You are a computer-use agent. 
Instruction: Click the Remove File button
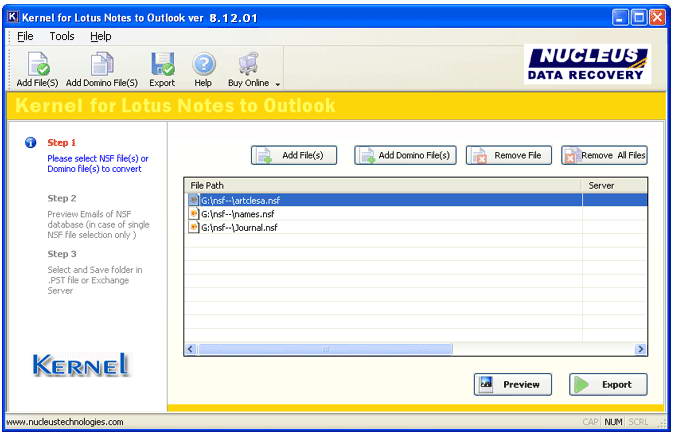(509, 155)
